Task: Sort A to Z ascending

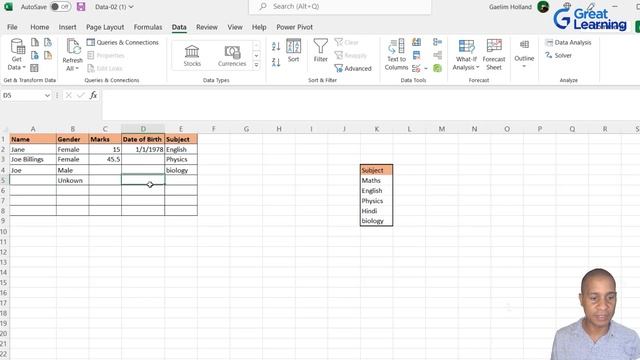Action: coord(276,46)
